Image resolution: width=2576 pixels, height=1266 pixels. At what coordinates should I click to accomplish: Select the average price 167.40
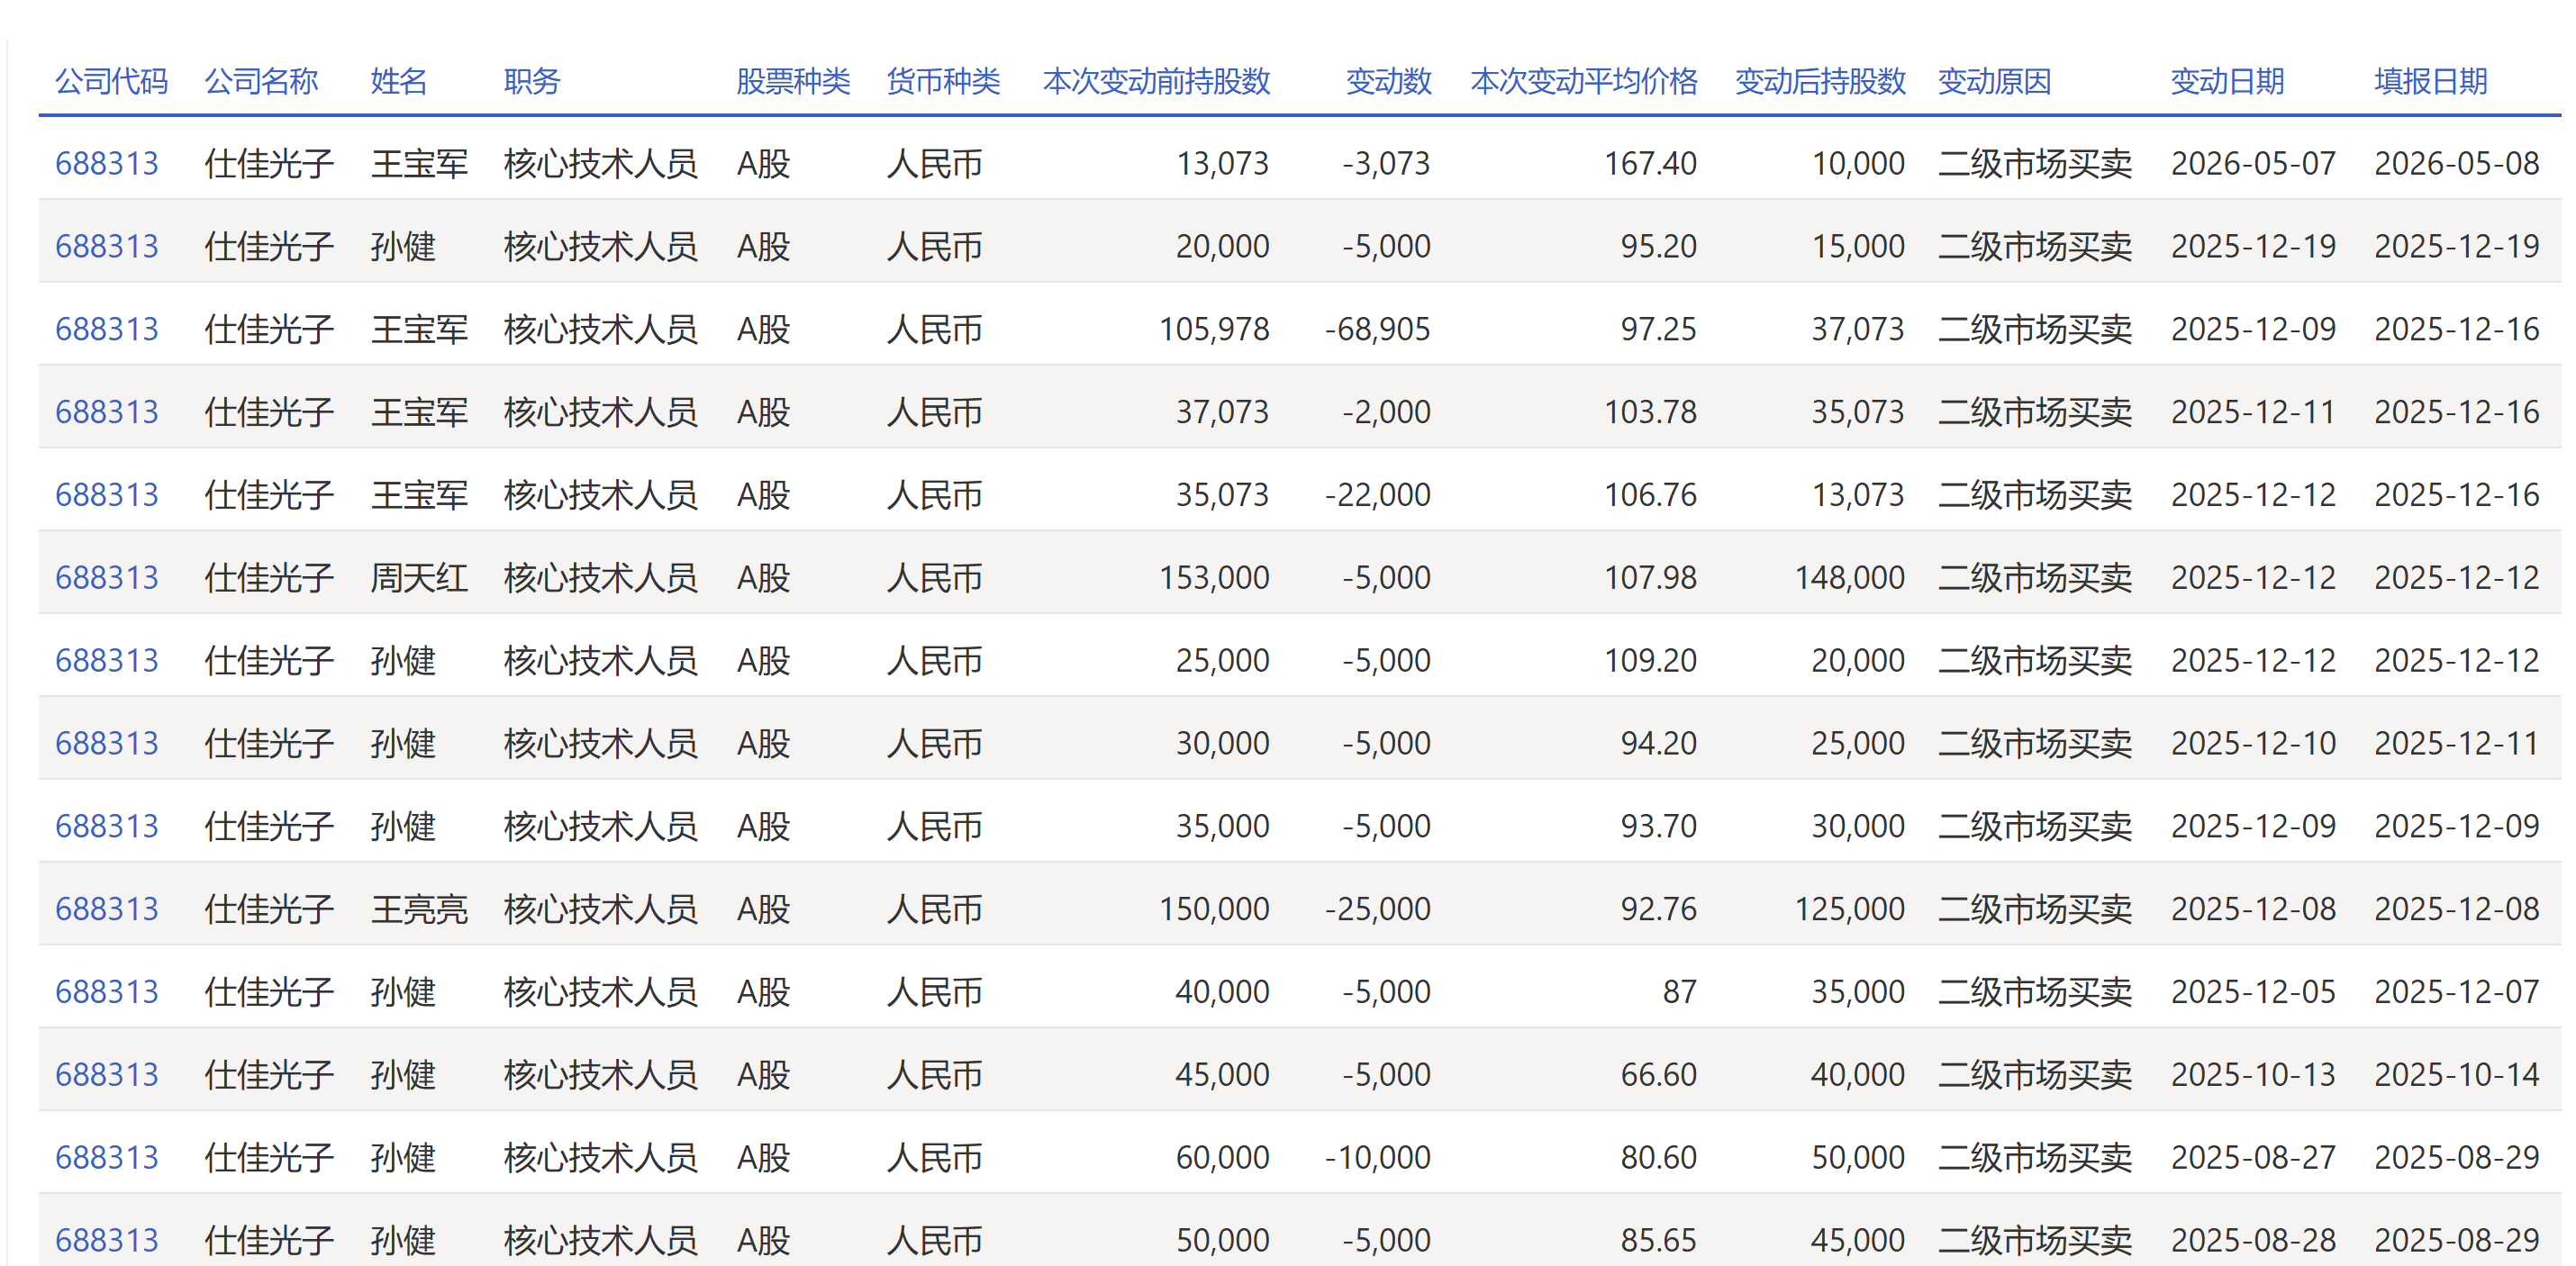point(1651,163)
